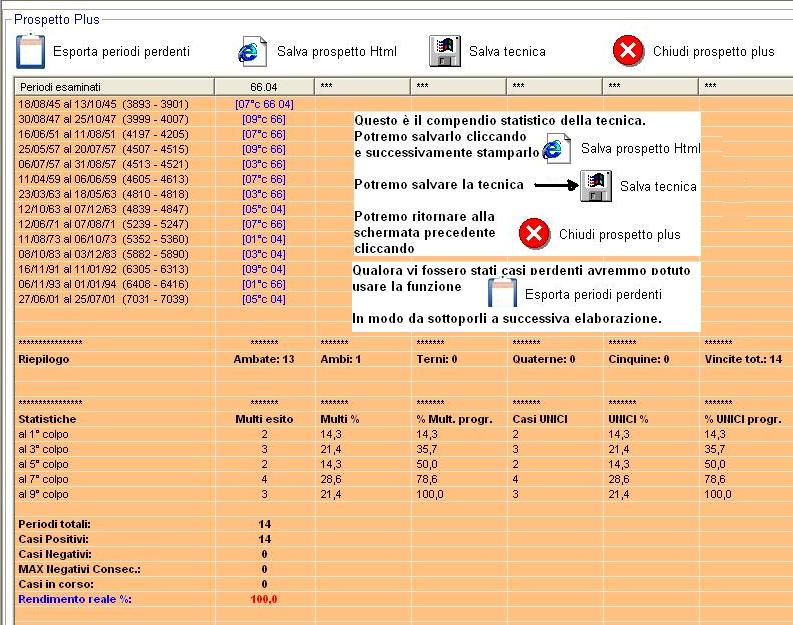Select row 25/05/57 al 20/07/57 (4507 - 4515)
The width and height of the screenshot is (793, 625).
(x=104, y=149)
